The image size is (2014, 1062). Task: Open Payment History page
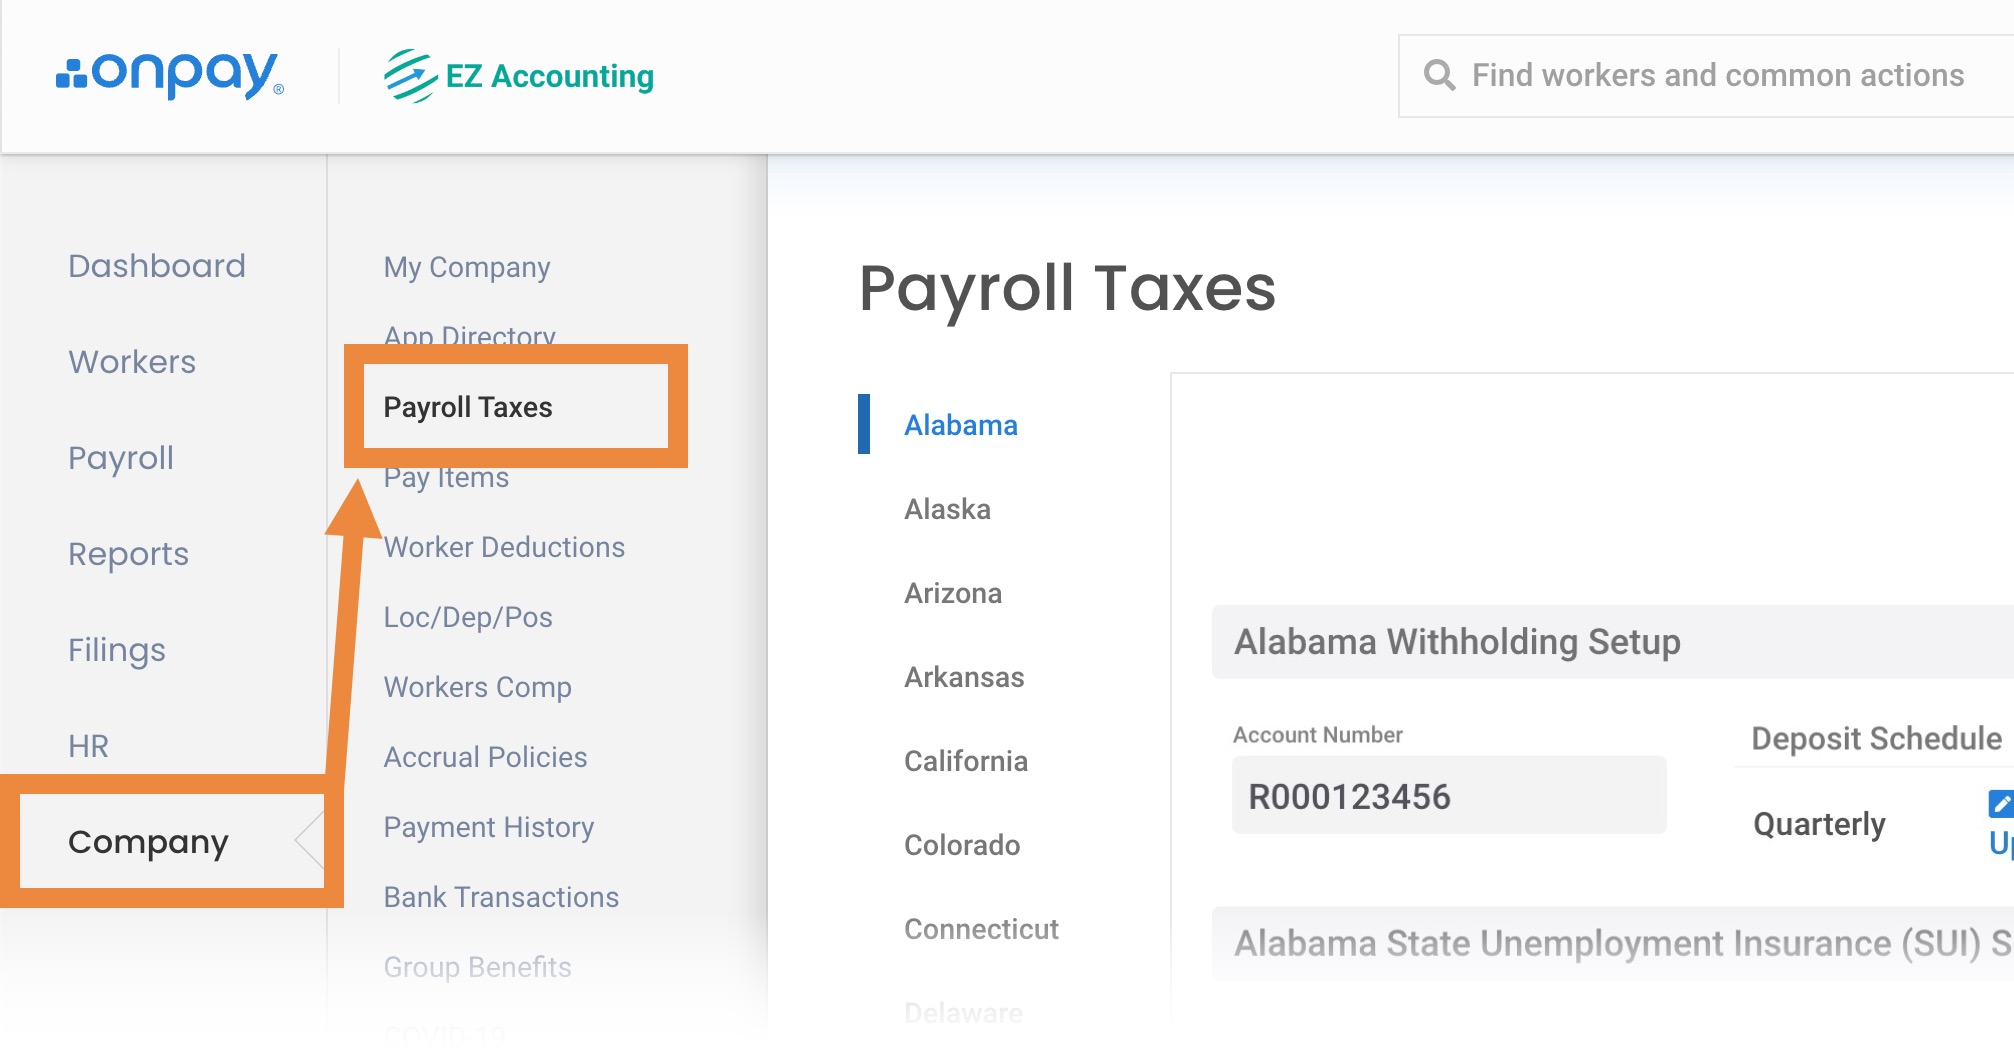coord(489,827)
